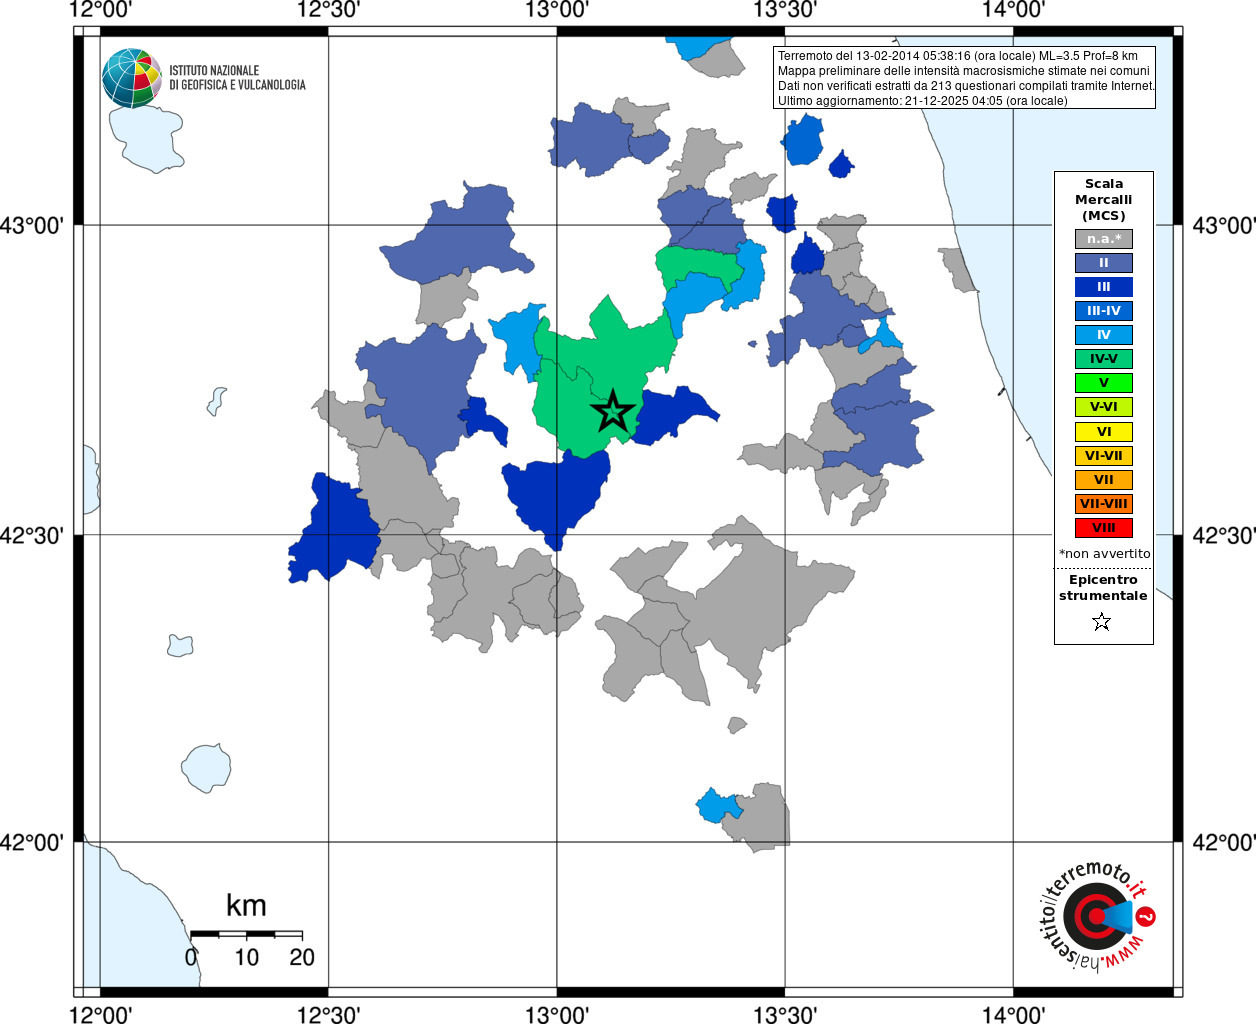Viewport: 1256px width, 1024px height.
Task: Click the right 43°00' latitude label
Action: pyautogui.click(x=1224, y=225)
